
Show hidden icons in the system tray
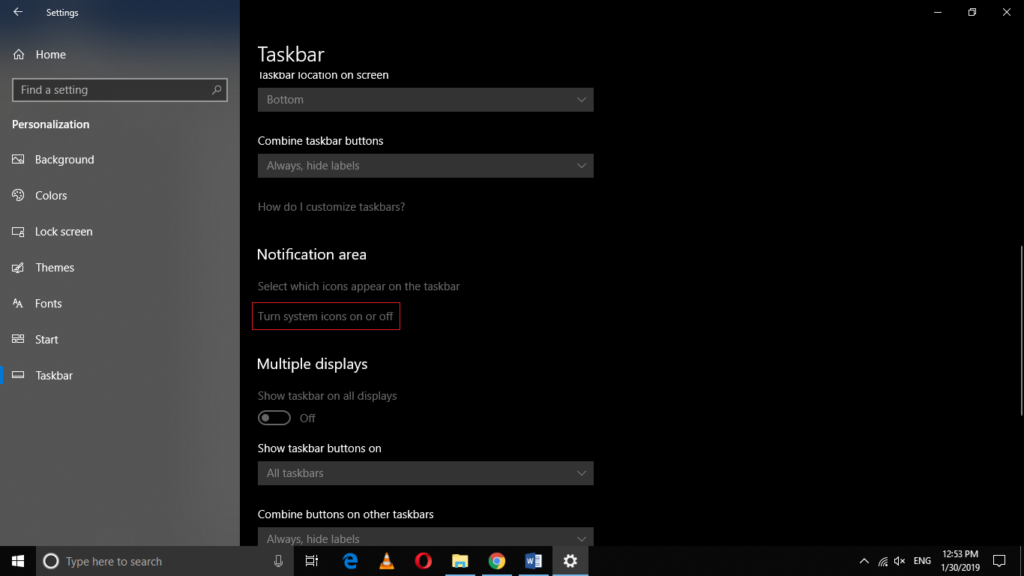(864, 561)
